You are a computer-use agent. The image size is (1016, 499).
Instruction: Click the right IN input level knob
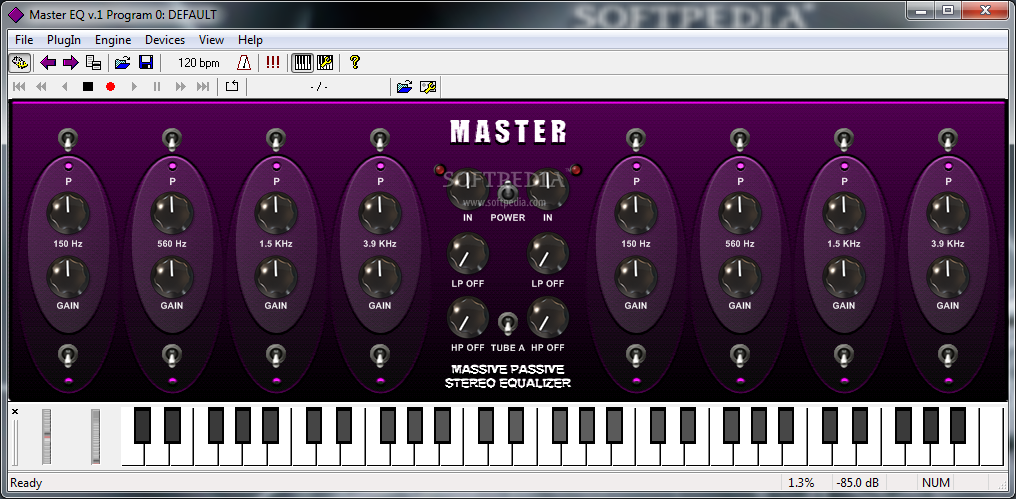coord(548,189)
